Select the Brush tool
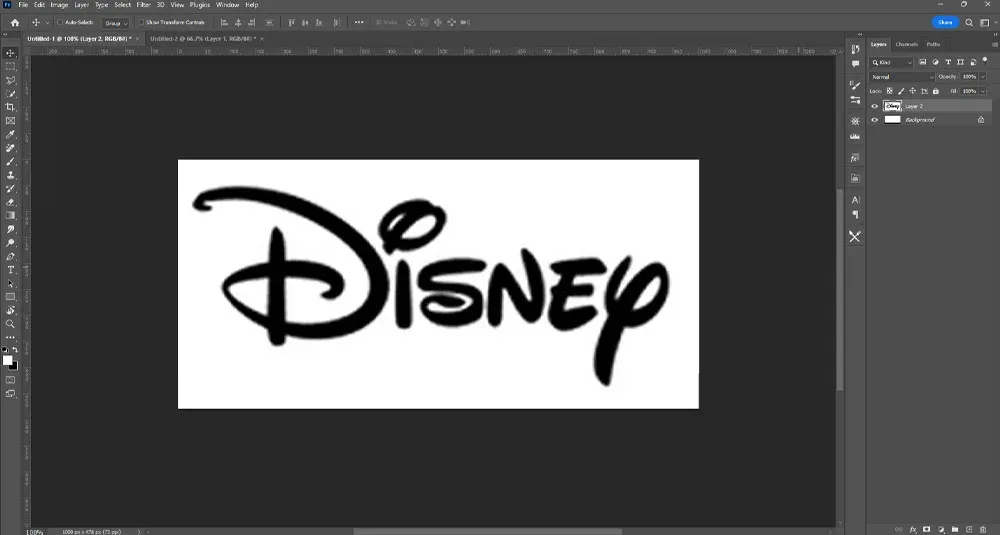The image size is (1000, 535). (10, 161)
